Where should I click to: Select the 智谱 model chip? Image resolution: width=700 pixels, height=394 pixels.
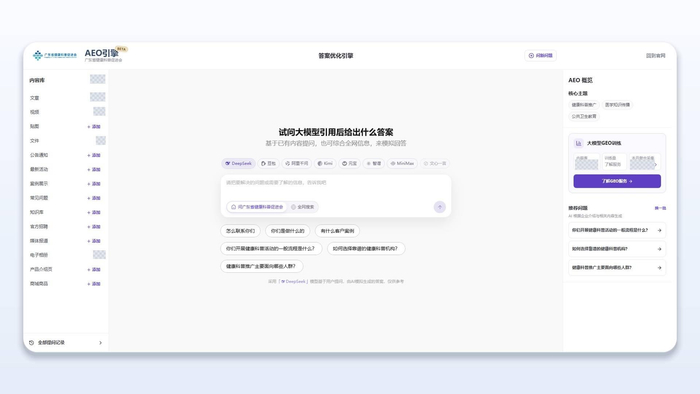(374, 163)
